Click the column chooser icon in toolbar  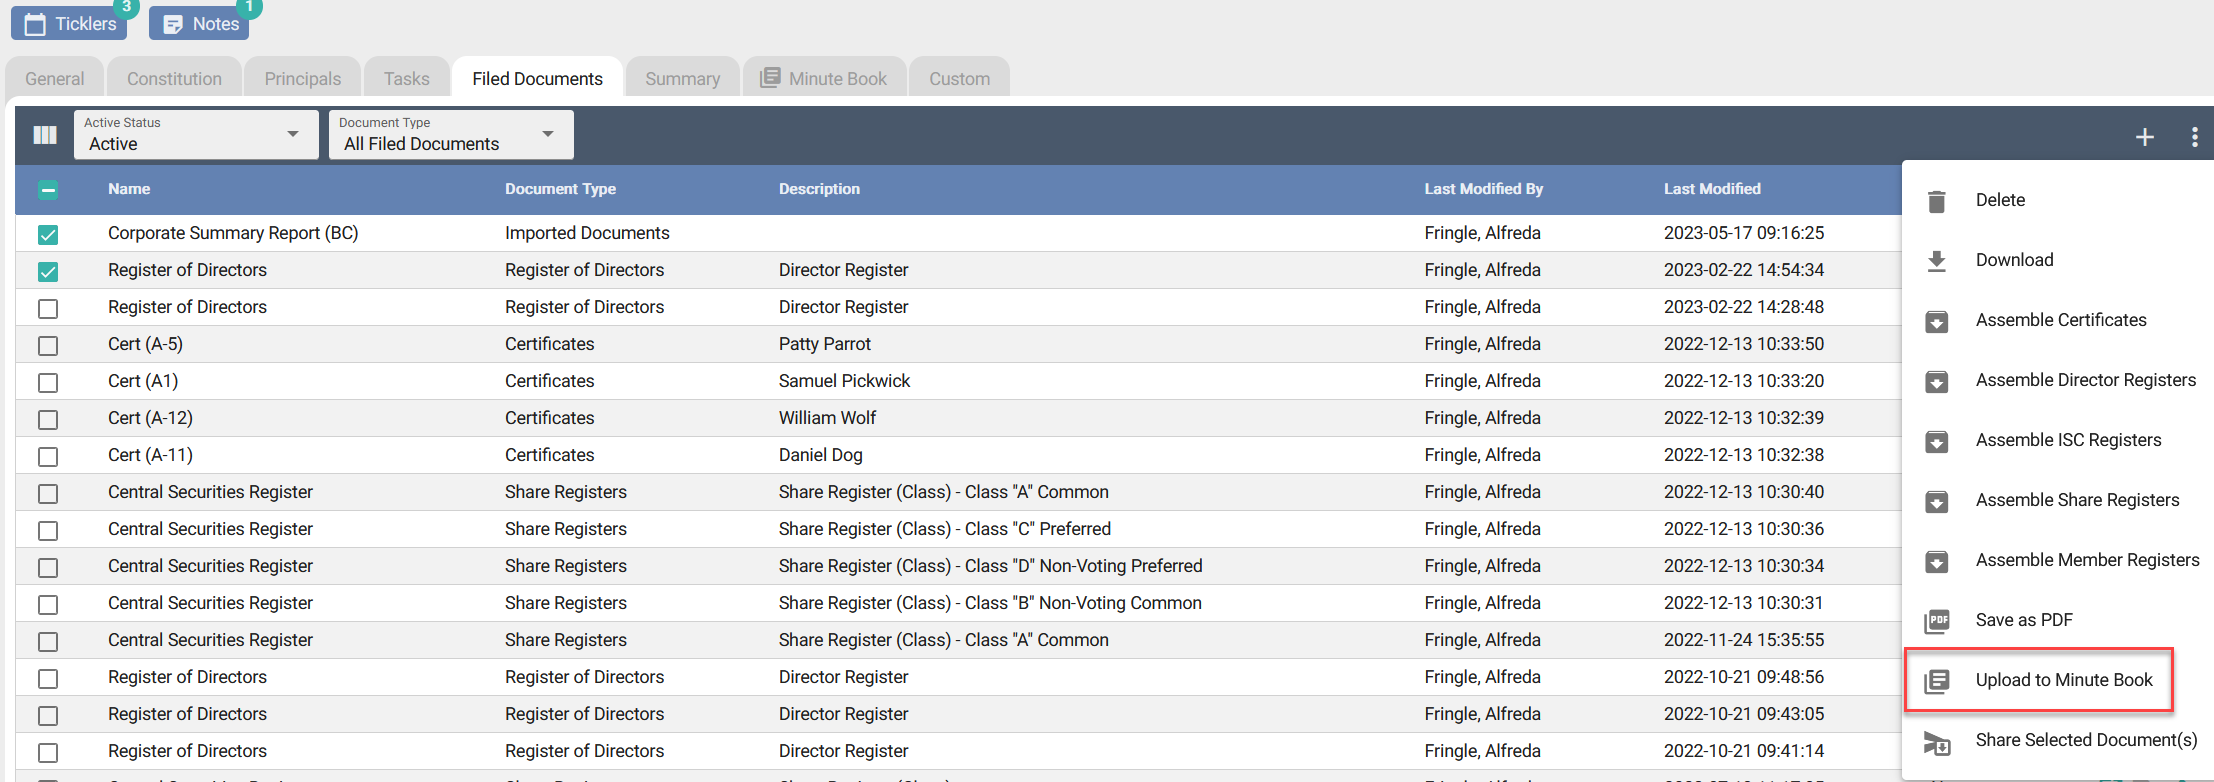click(45, 135)
